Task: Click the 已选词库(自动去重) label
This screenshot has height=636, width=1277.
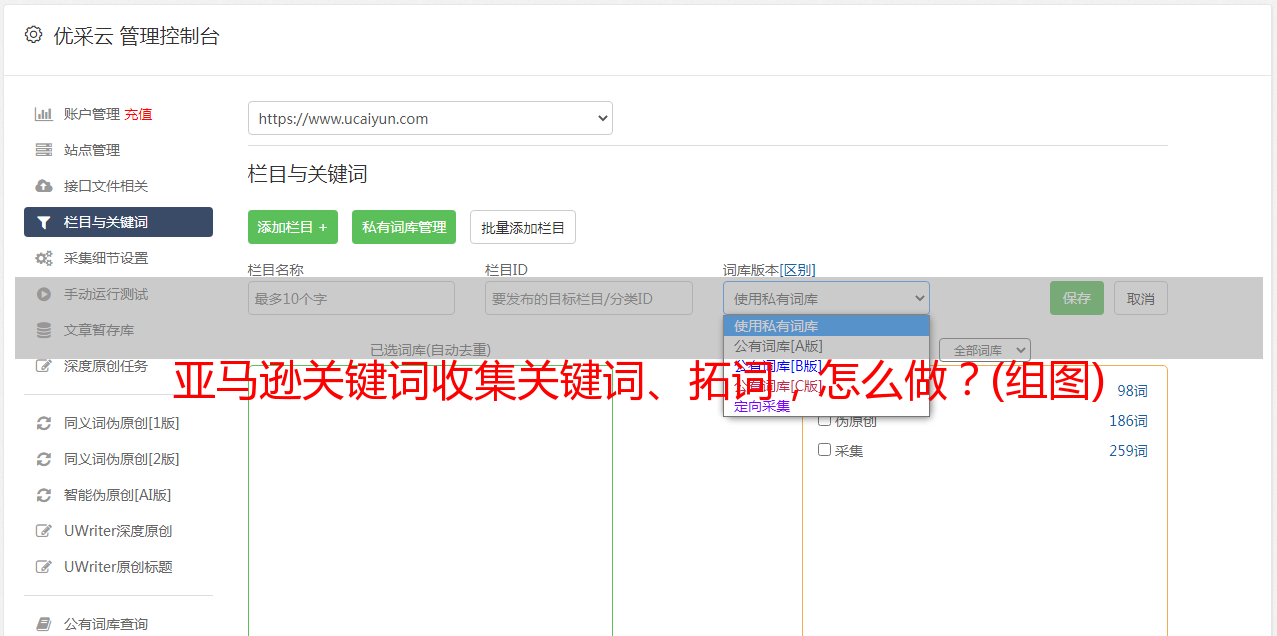Action: 430,350
